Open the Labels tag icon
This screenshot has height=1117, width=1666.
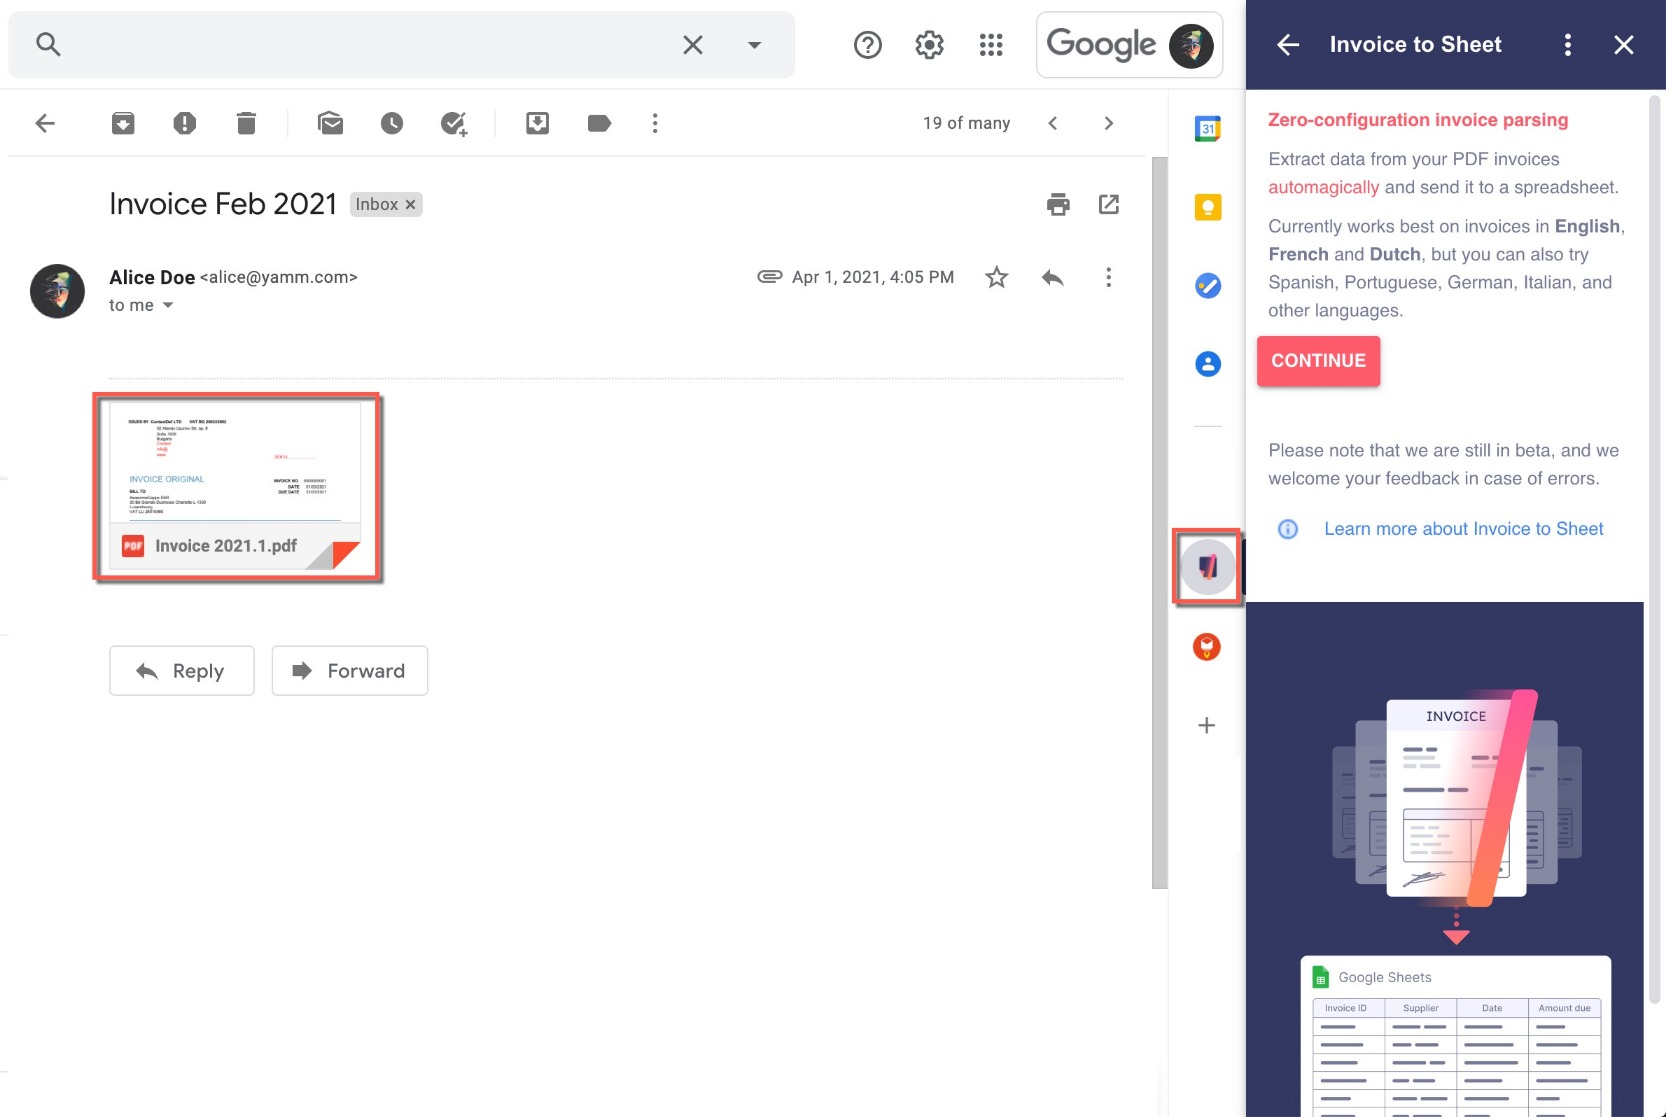click(x=599, y=123)
